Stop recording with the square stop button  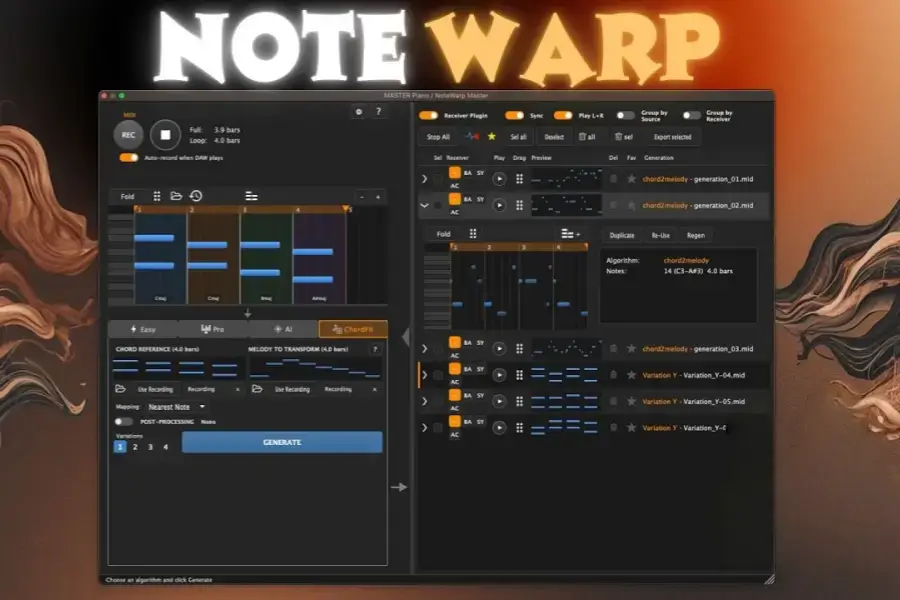165,135
